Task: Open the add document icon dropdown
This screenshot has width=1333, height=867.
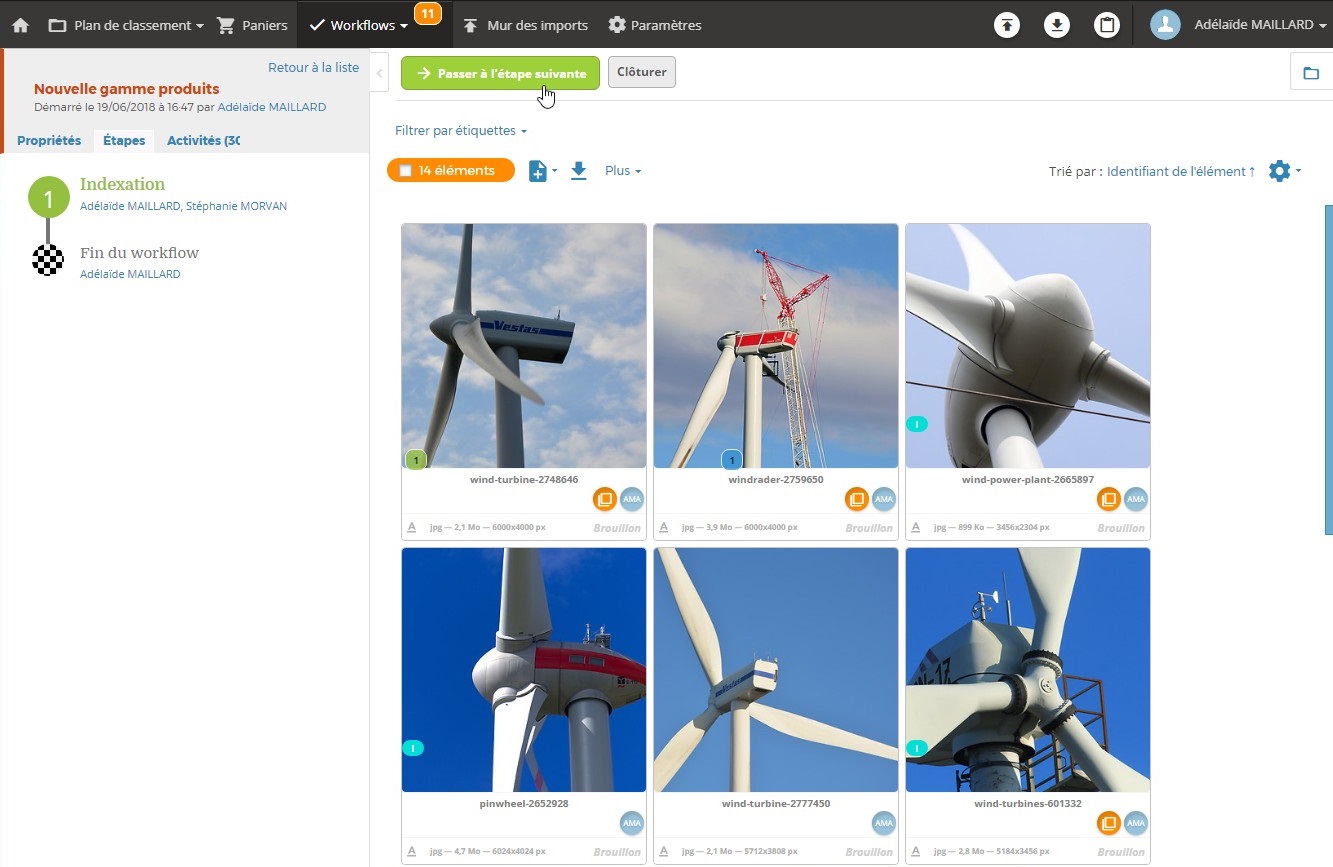Action: pos(542,171)
